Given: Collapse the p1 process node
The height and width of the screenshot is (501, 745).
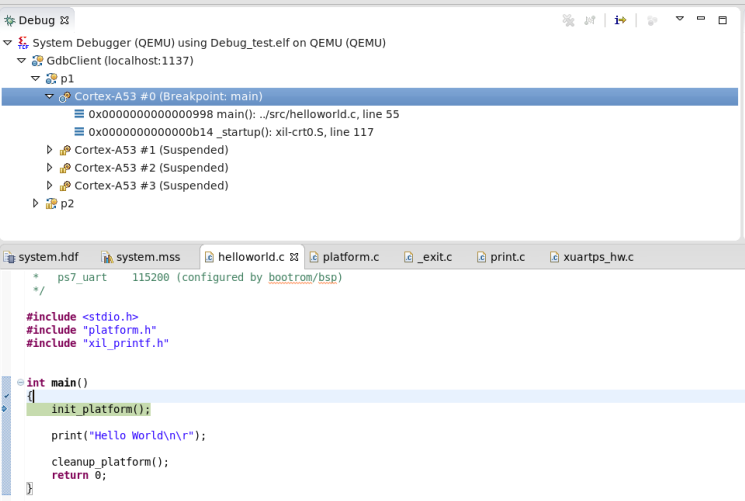Looking at the screenshot, I should click(36, 78).
